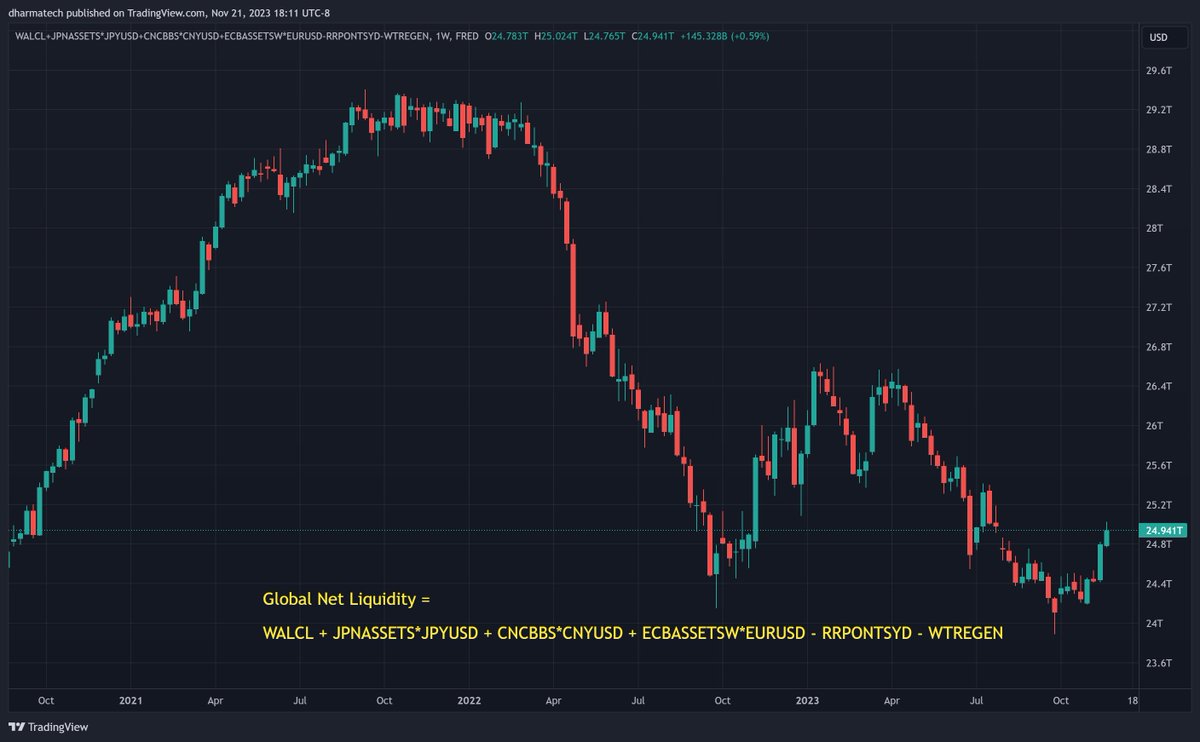
Task: Click the 2021 label on time axis
Action: pos(130,701)
